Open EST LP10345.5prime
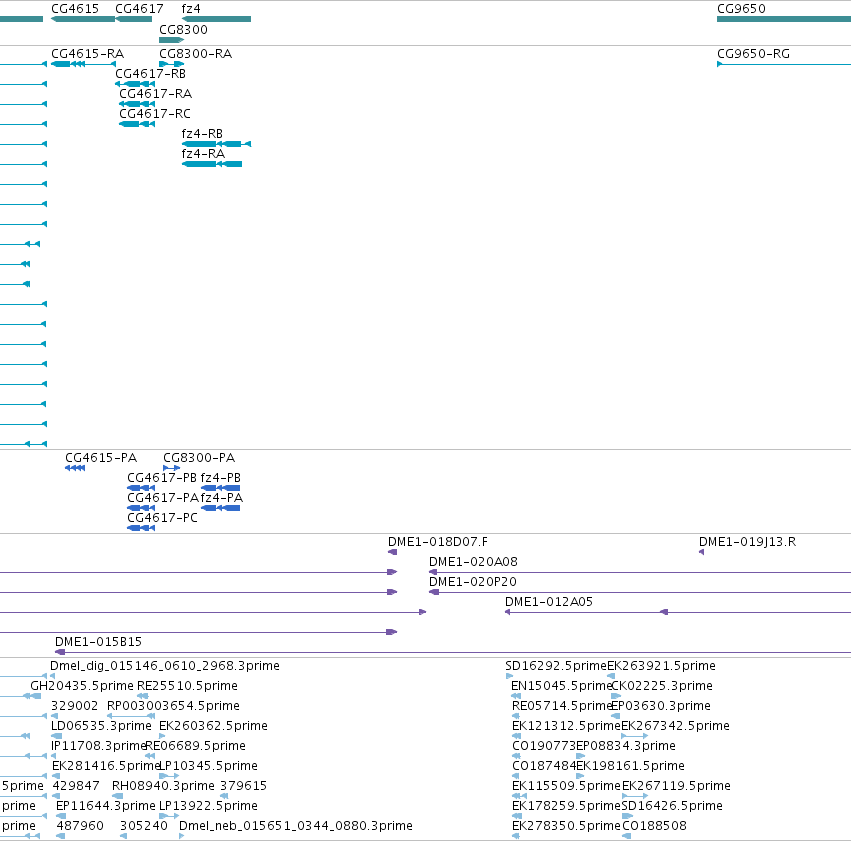 click(208, 766)
